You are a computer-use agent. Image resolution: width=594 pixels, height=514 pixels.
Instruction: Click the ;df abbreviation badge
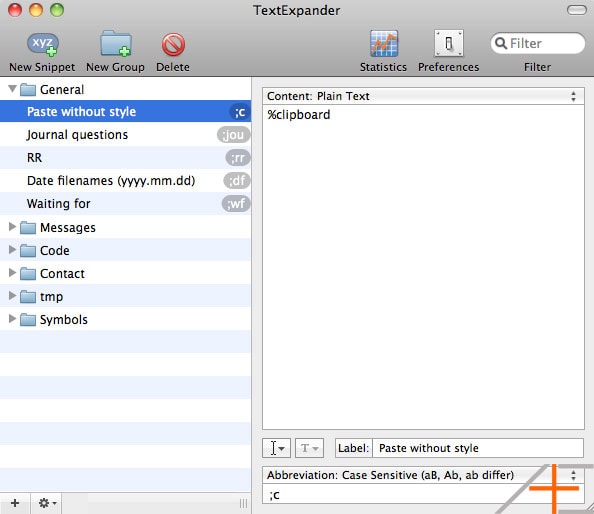pos(237,181)
